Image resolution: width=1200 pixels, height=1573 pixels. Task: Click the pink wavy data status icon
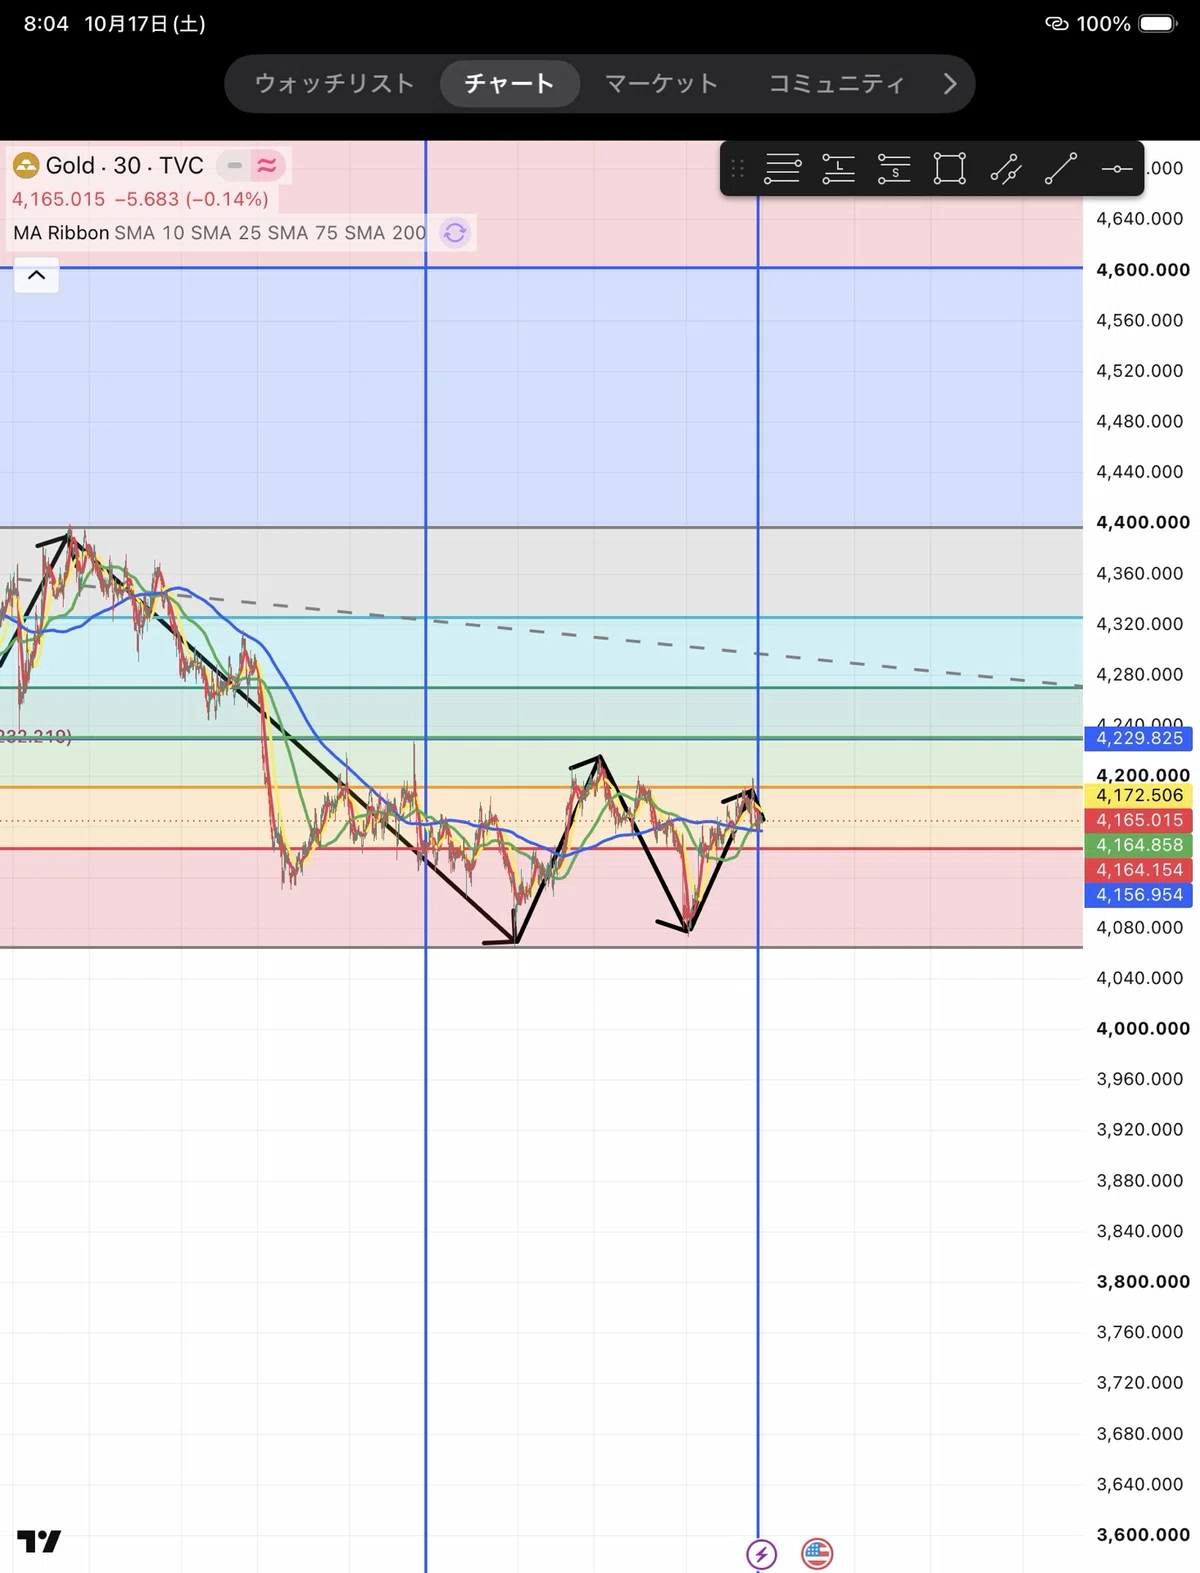[x=267, y=165]
